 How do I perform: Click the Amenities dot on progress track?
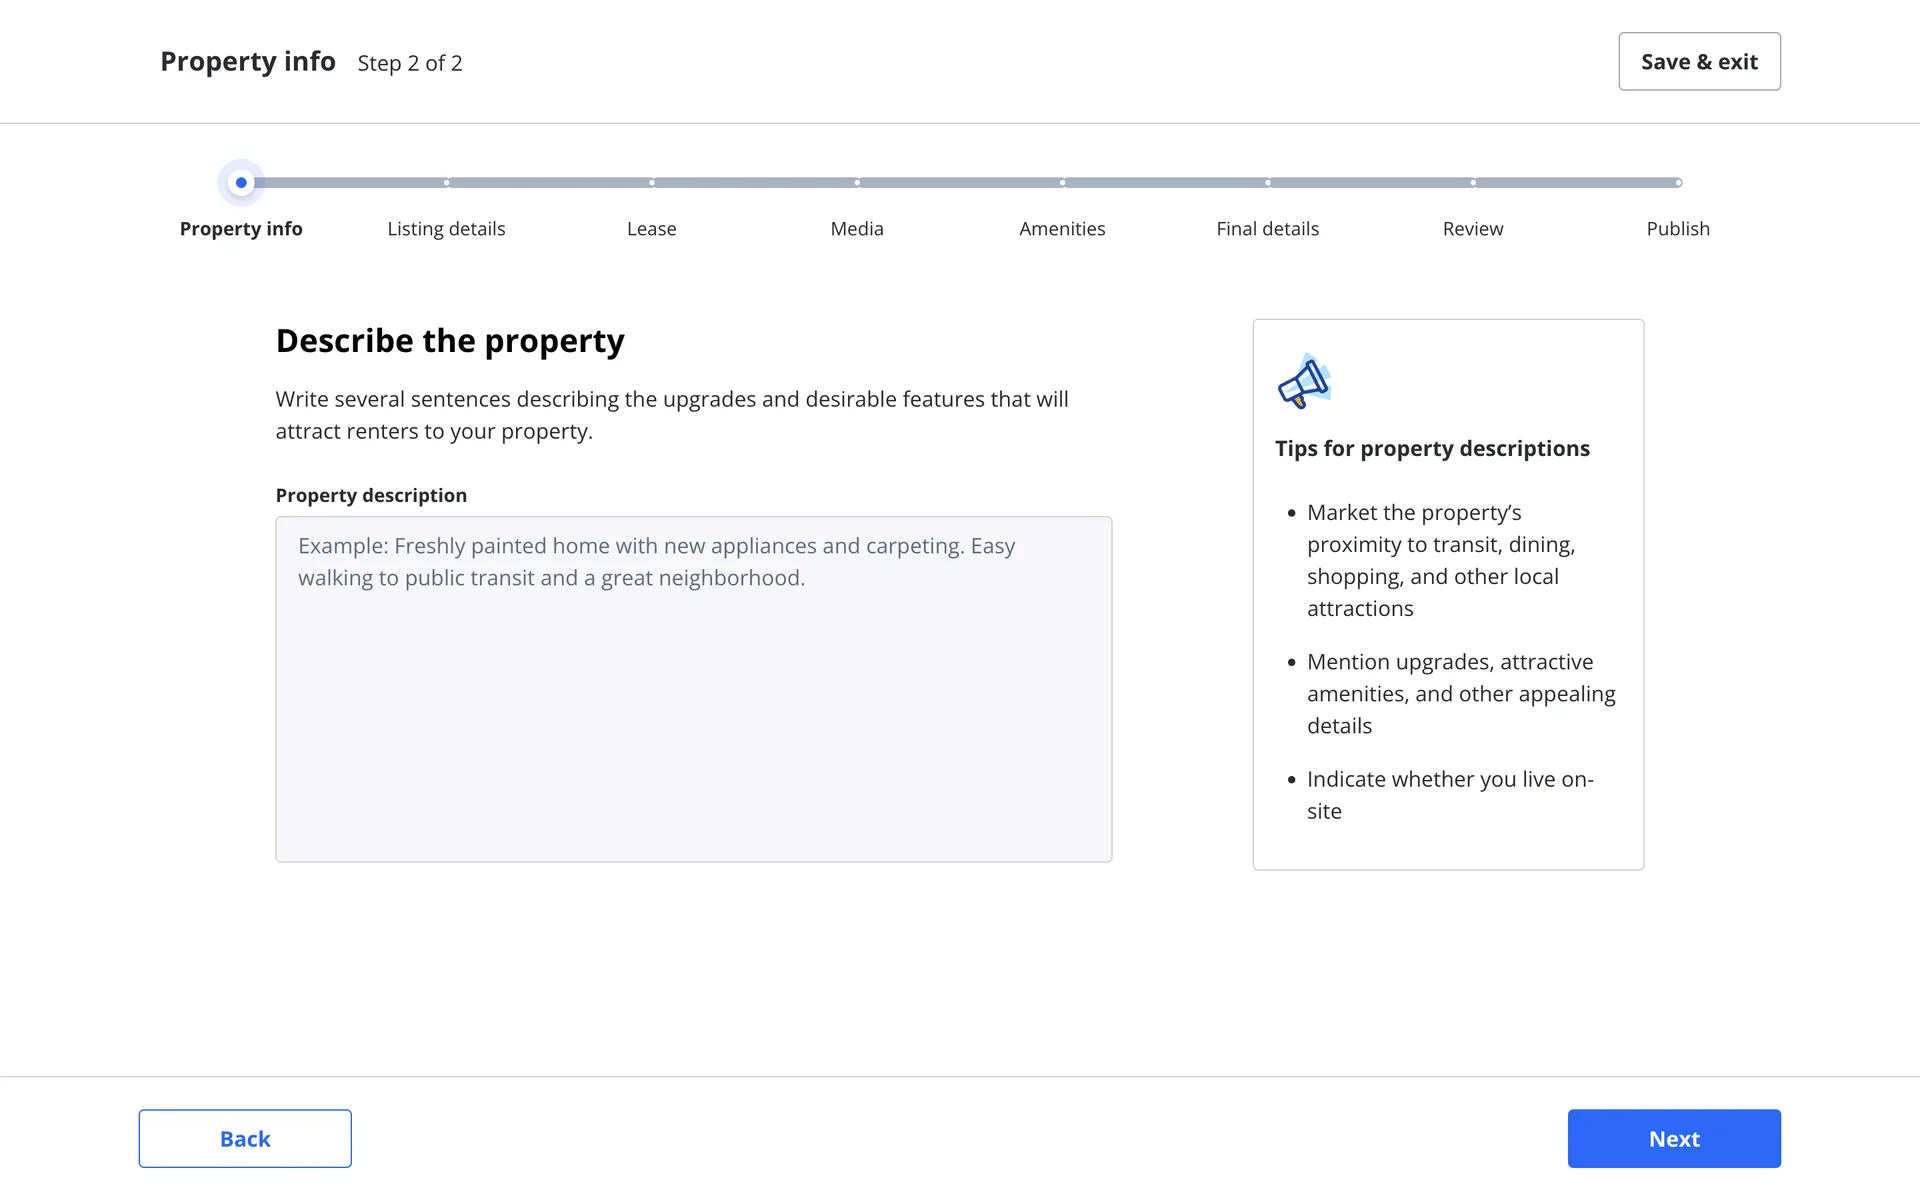coord(1062,183)
